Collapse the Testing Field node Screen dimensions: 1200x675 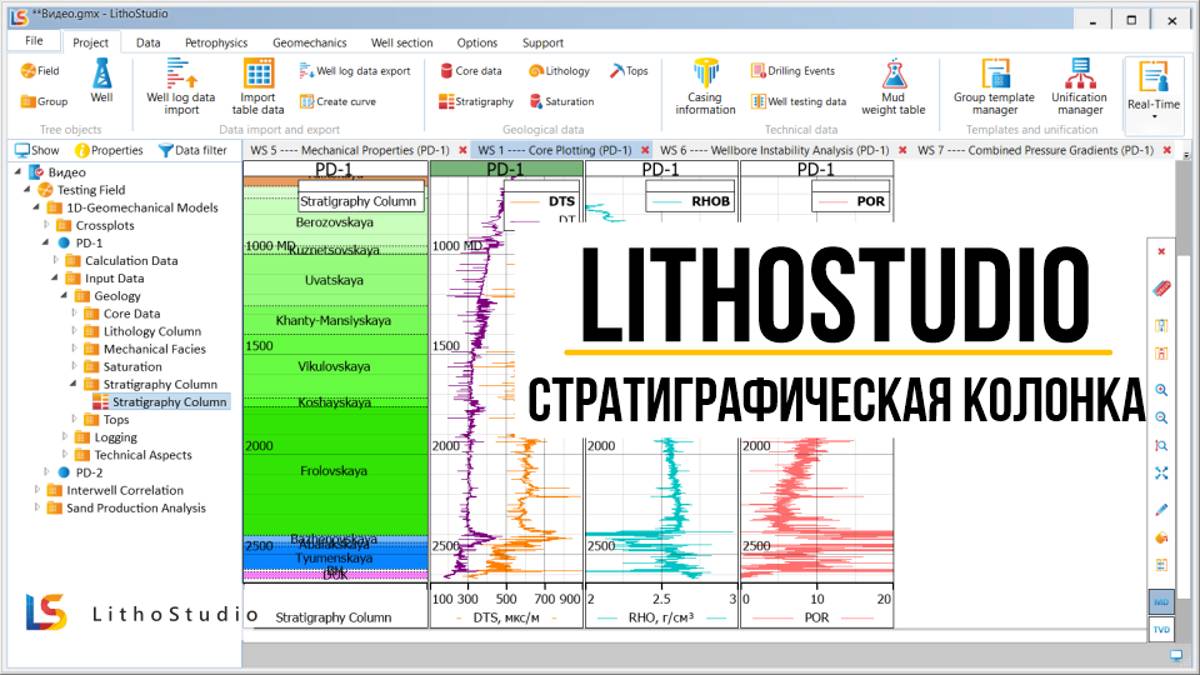[x=28, y=190]
